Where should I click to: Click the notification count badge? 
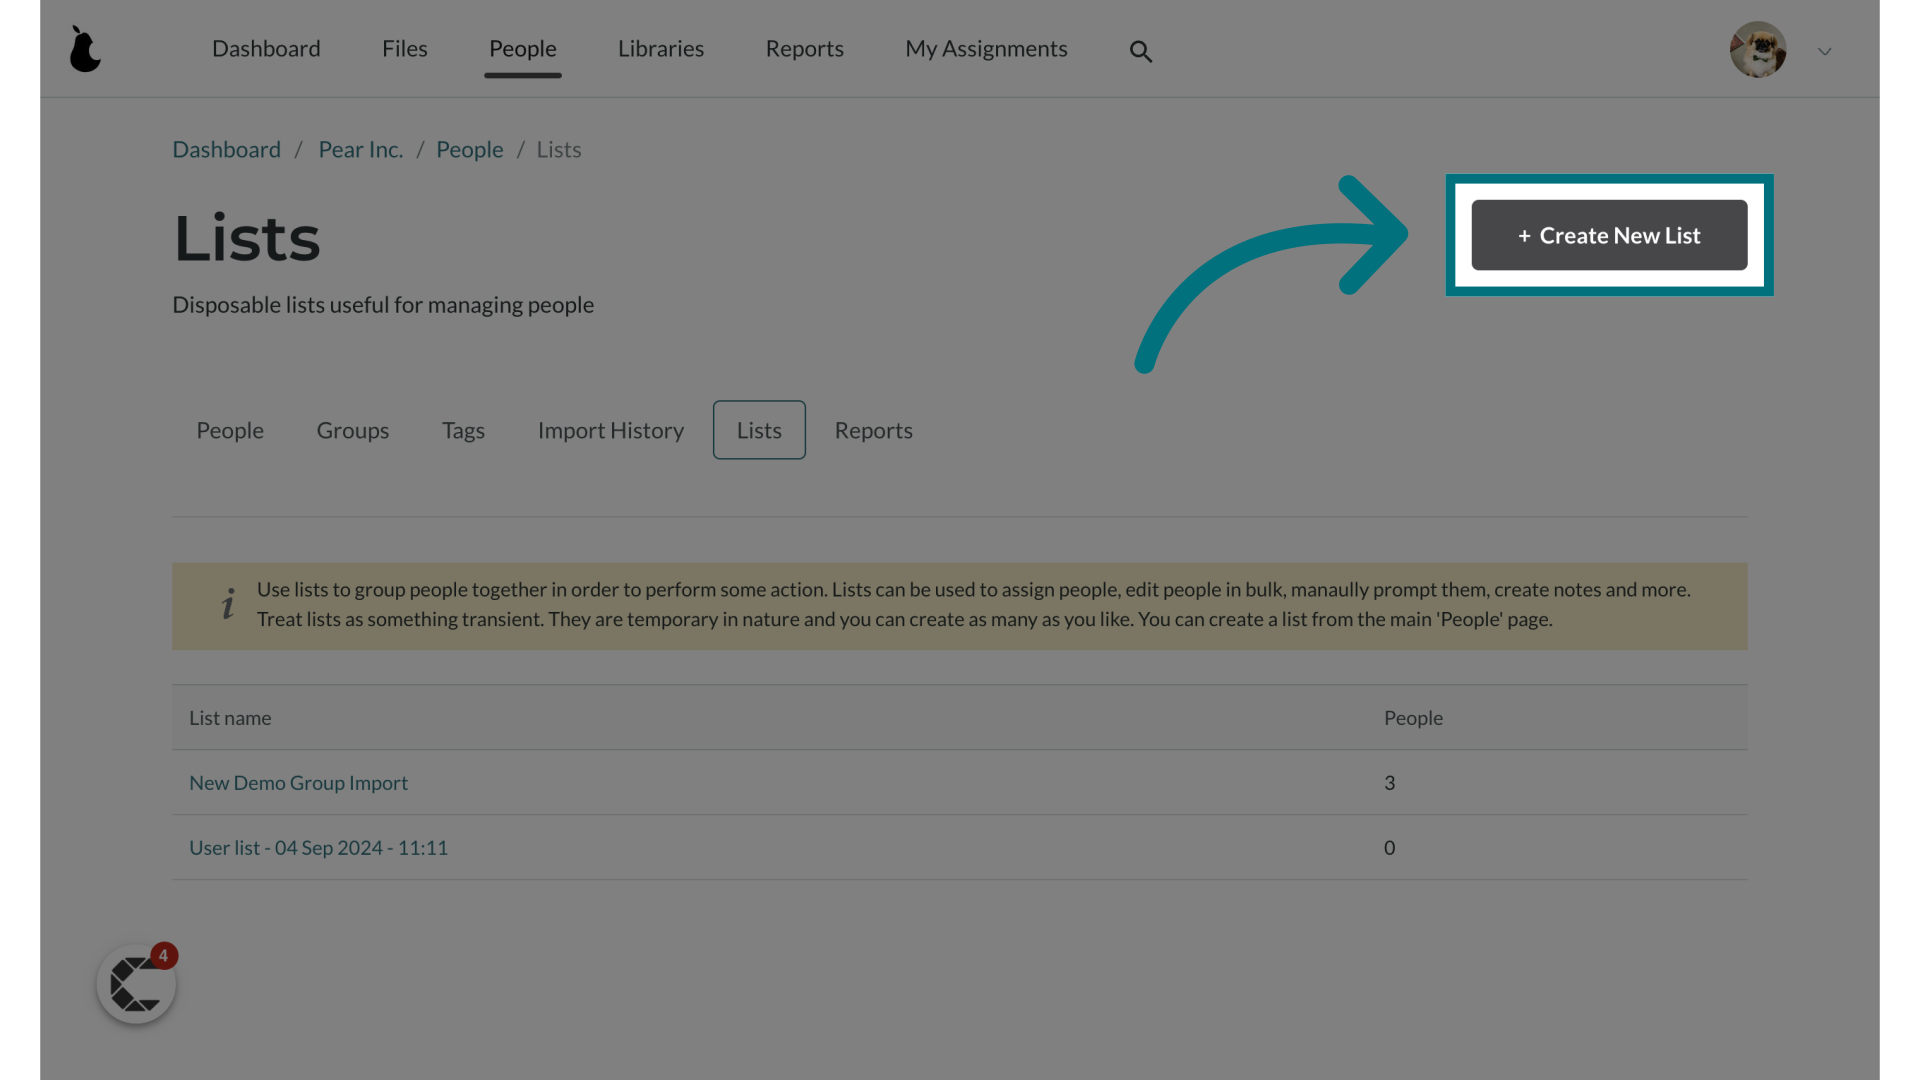pyautogui.click(x=162, y=955)
